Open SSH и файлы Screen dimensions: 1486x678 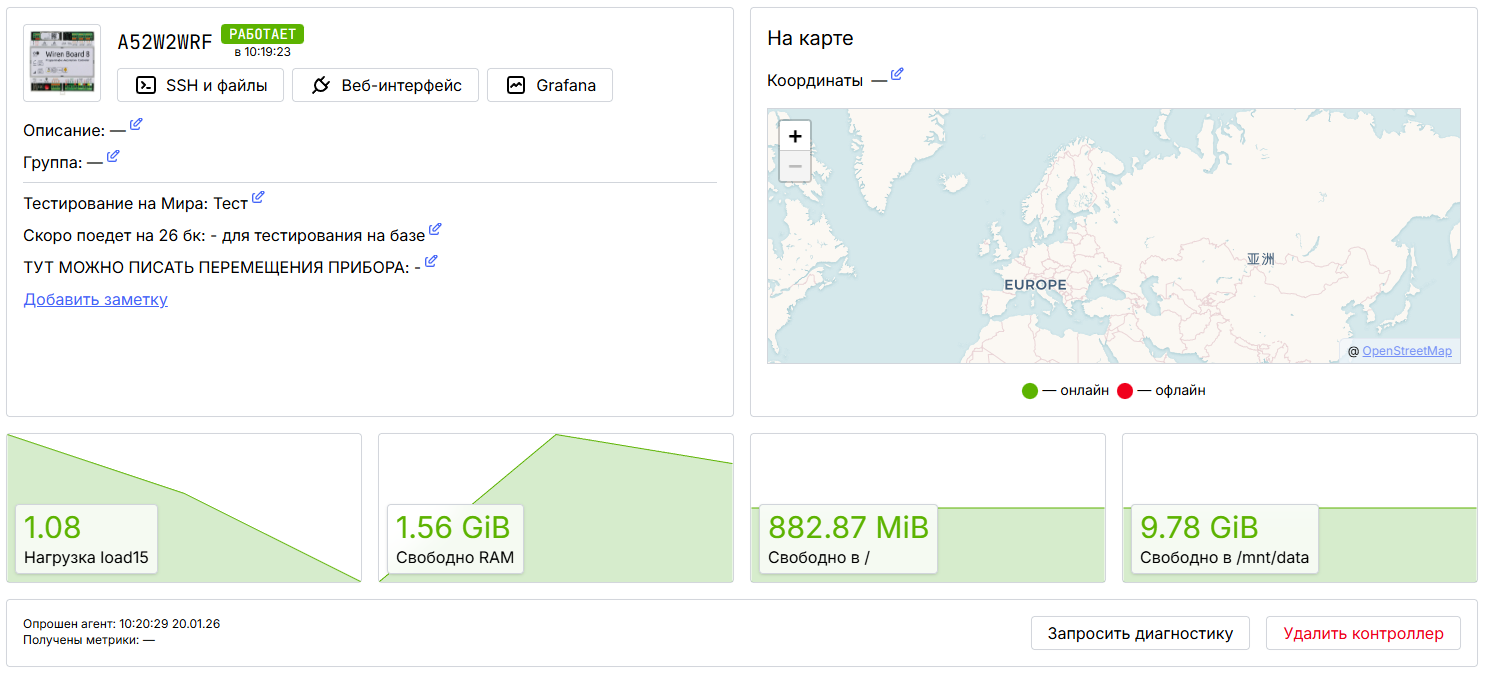click(200, 85)
